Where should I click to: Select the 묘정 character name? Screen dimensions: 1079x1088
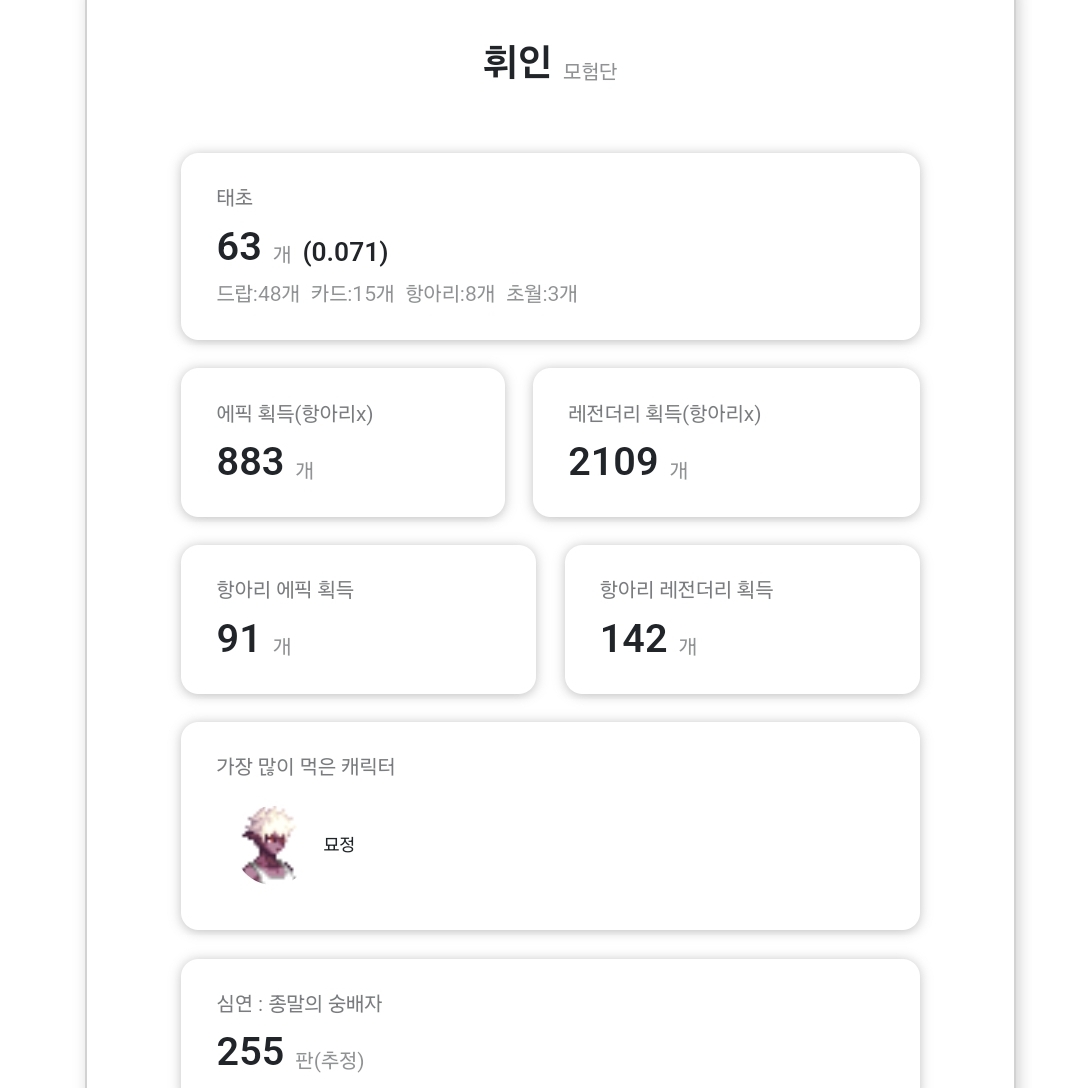point(339,844)
